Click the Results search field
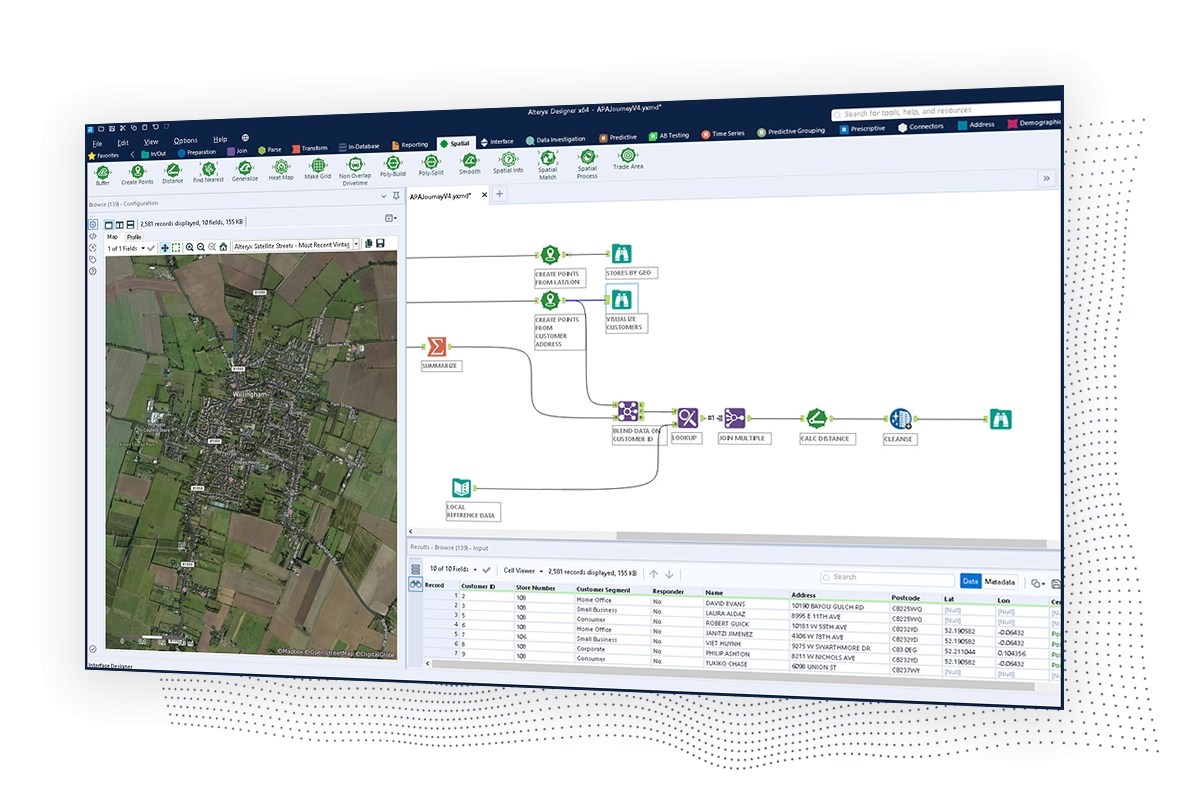The height and width of the screenshot is (797, 1179). tap(887, 577)
